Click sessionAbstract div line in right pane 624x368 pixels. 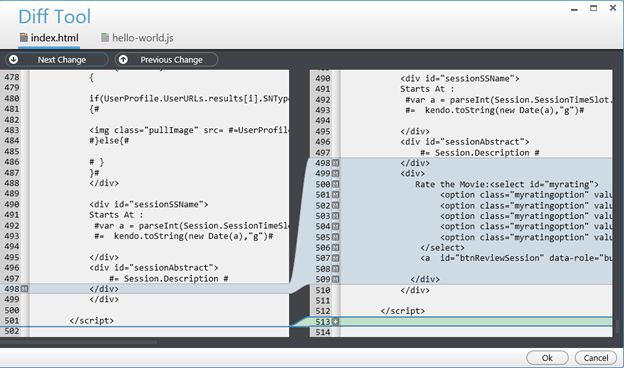[x=465, y=142]
